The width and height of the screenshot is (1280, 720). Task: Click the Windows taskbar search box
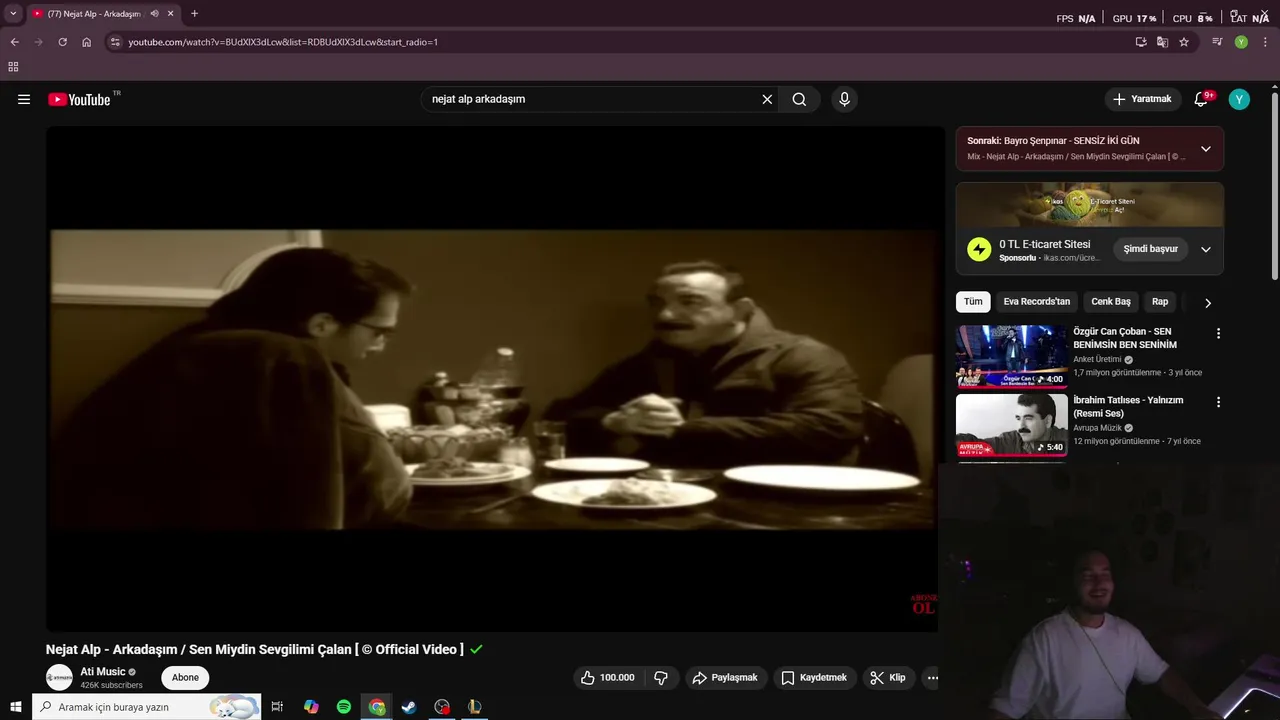(147, 707)
